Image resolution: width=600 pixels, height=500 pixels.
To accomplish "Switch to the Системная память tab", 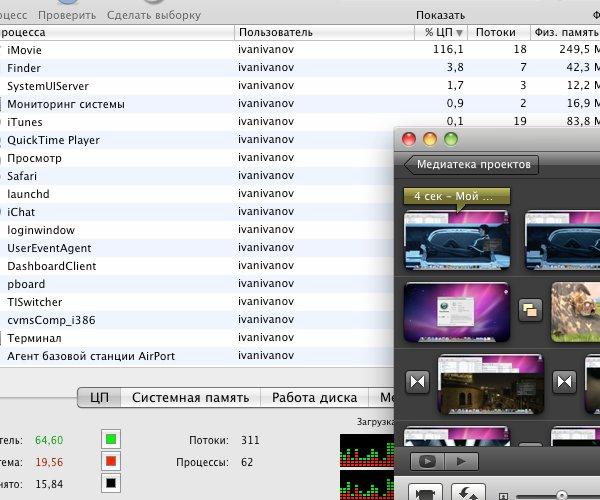I will point(191,397).
